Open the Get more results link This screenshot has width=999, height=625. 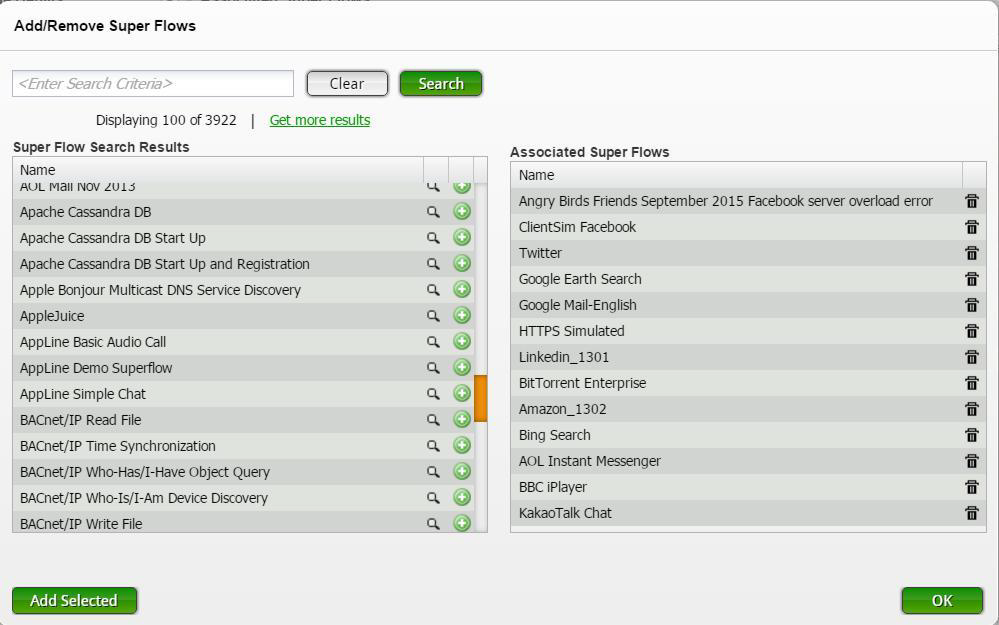[320, 120]
